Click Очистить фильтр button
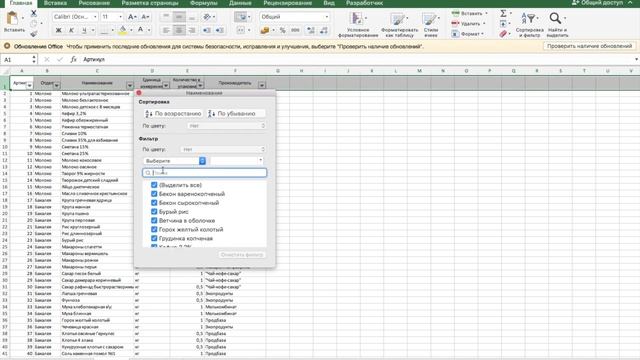This screenshot has height=360, width=640. point(242,255)
